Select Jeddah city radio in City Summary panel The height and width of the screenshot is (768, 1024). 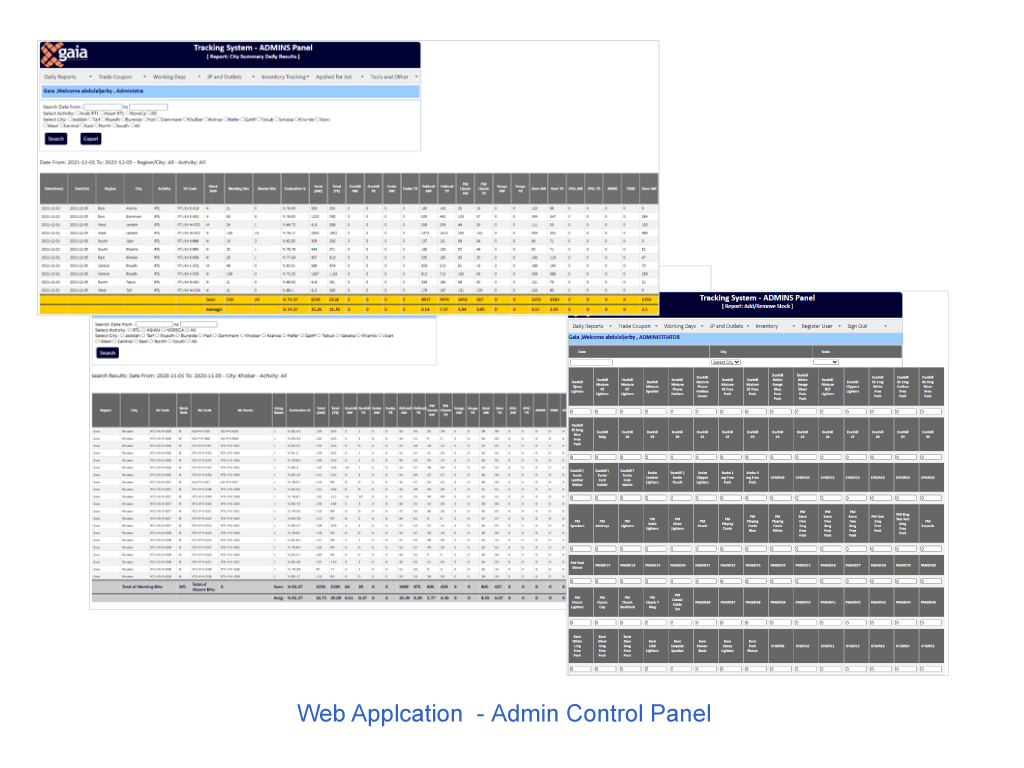71,120
